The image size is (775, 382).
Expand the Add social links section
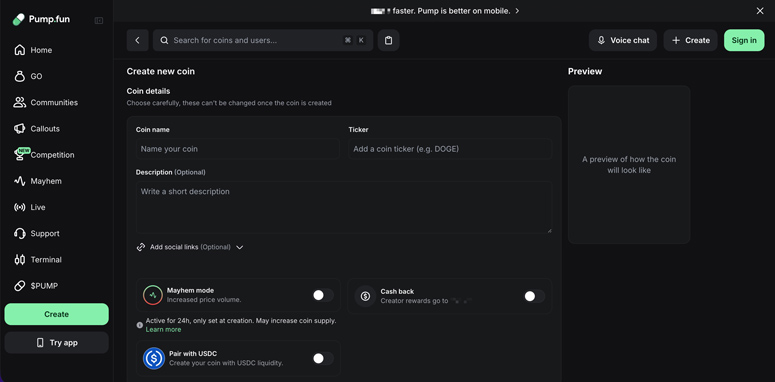tap(190, 247)
